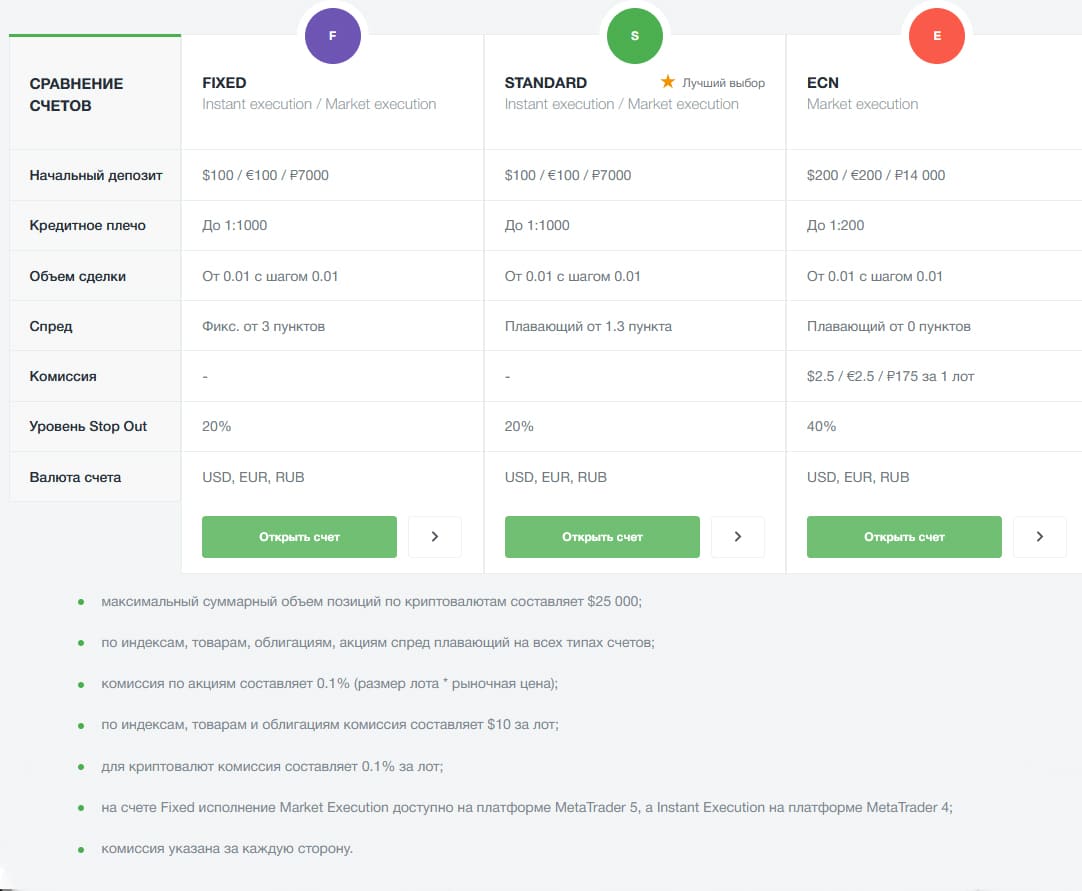Click the Спред row label
1082x891 pixels.
[x=51, y=326]
